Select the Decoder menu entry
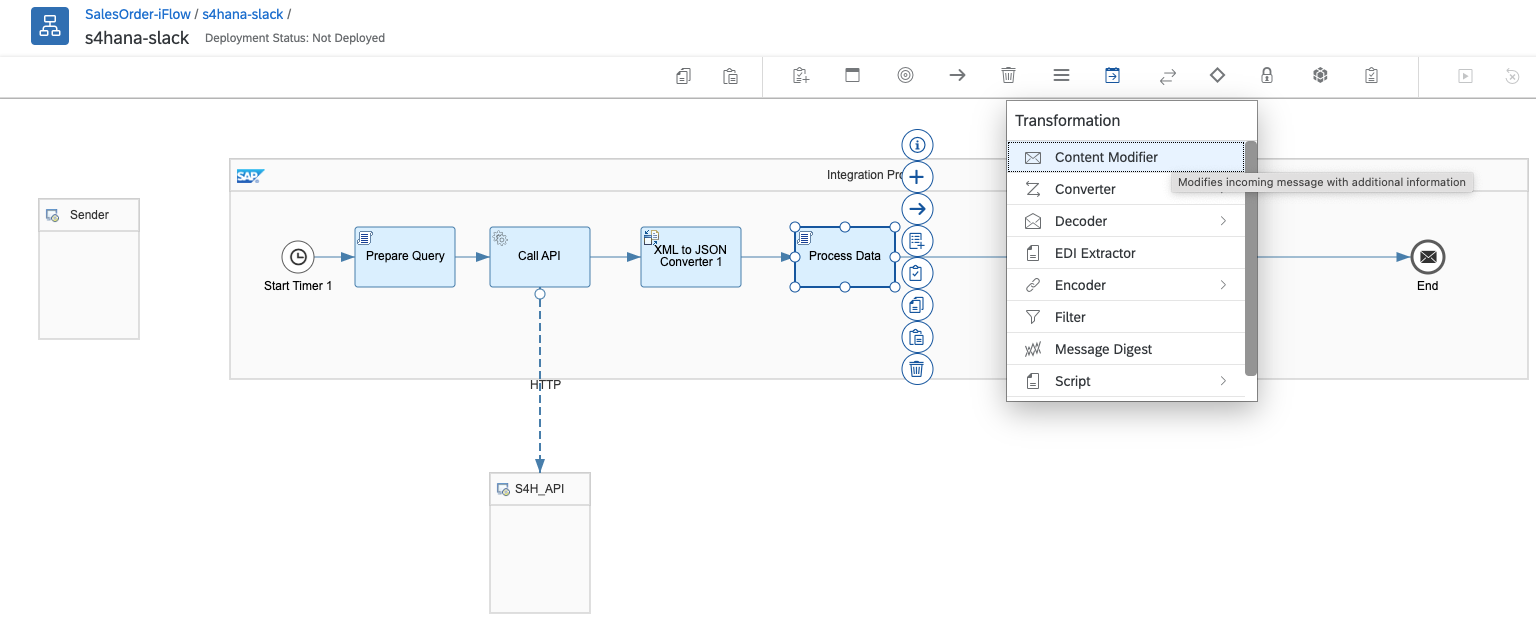 click(x=1126, y=221)
